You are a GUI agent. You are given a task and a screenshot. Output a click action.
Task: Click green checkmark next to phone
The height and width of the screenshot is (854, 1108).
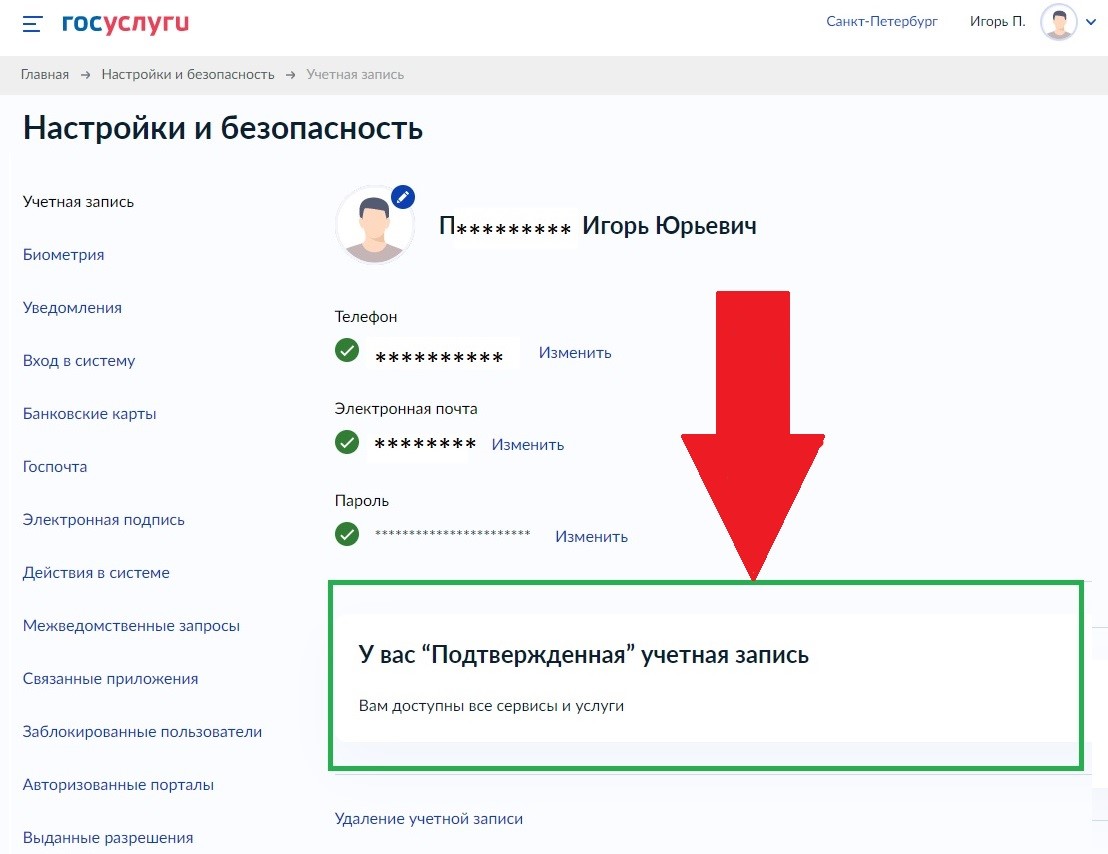tap(347, 351)
